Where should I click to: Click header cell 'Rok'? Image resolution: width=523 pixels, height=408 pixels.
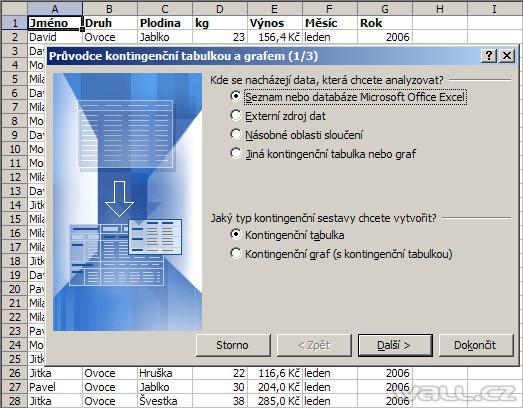(385, 23)
